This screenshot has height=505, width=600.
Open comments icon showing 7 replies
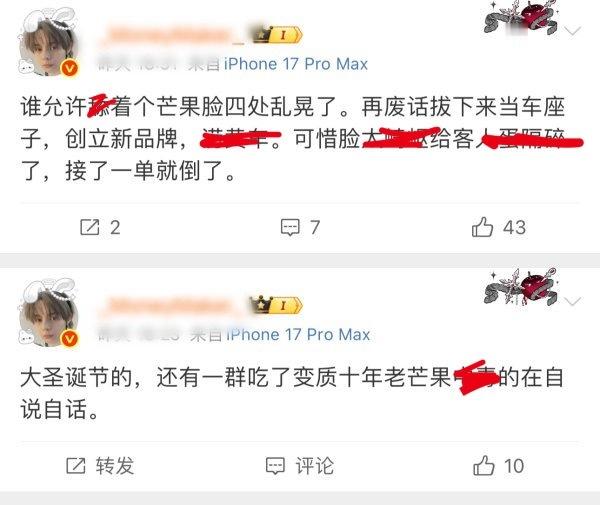[x=290, y=227]
